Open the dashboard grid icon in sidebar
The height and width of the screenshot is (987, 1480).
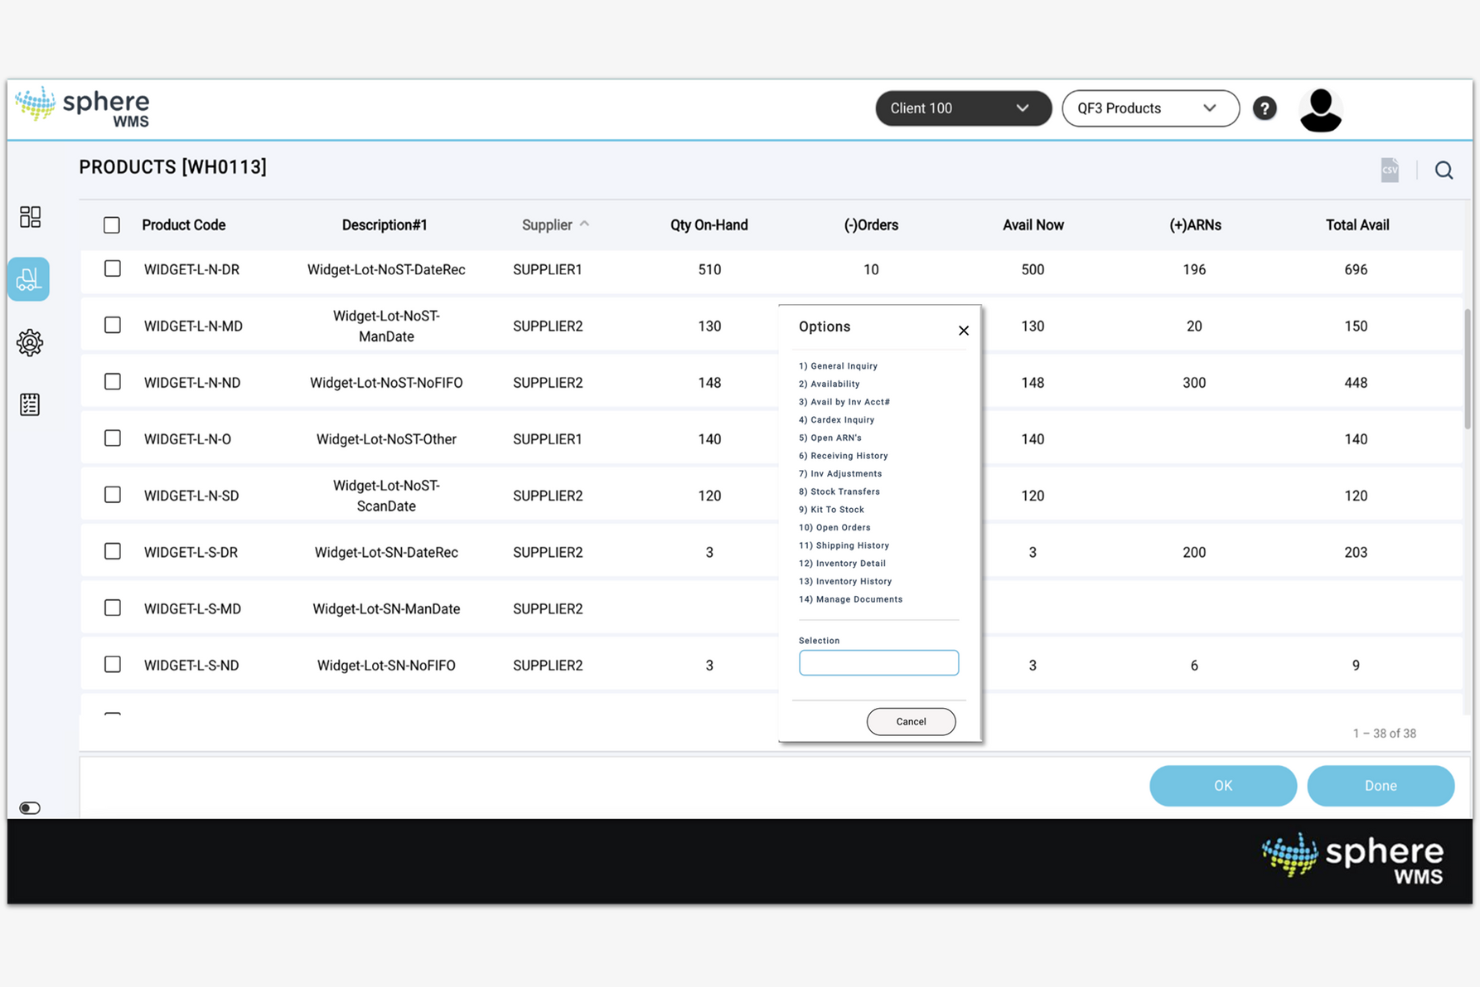(30, 216)
